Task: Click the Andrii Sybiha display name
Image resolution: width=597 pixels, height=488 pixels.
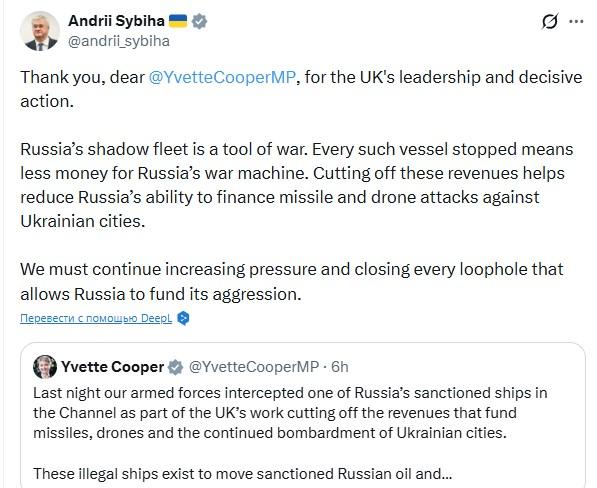Action: [116, 21]
